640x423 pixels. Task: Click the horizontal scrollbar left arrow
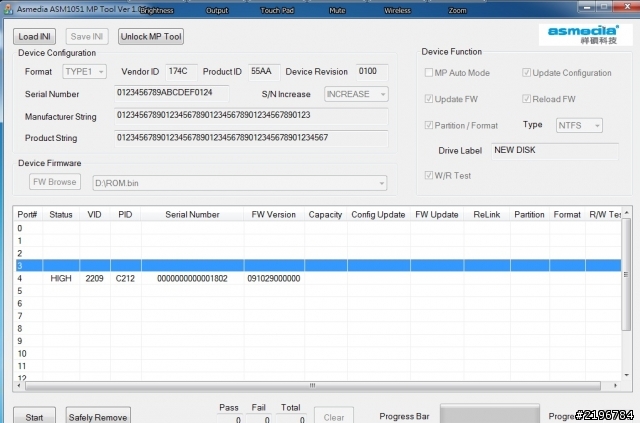[x=19, y=385]
